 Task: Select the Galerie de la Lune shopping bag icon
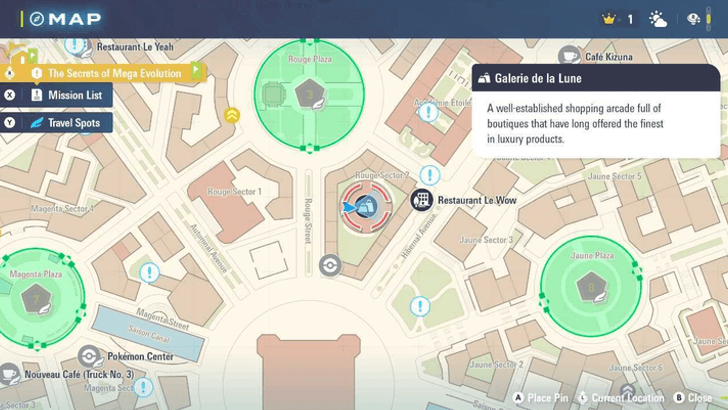coord(367,207)
